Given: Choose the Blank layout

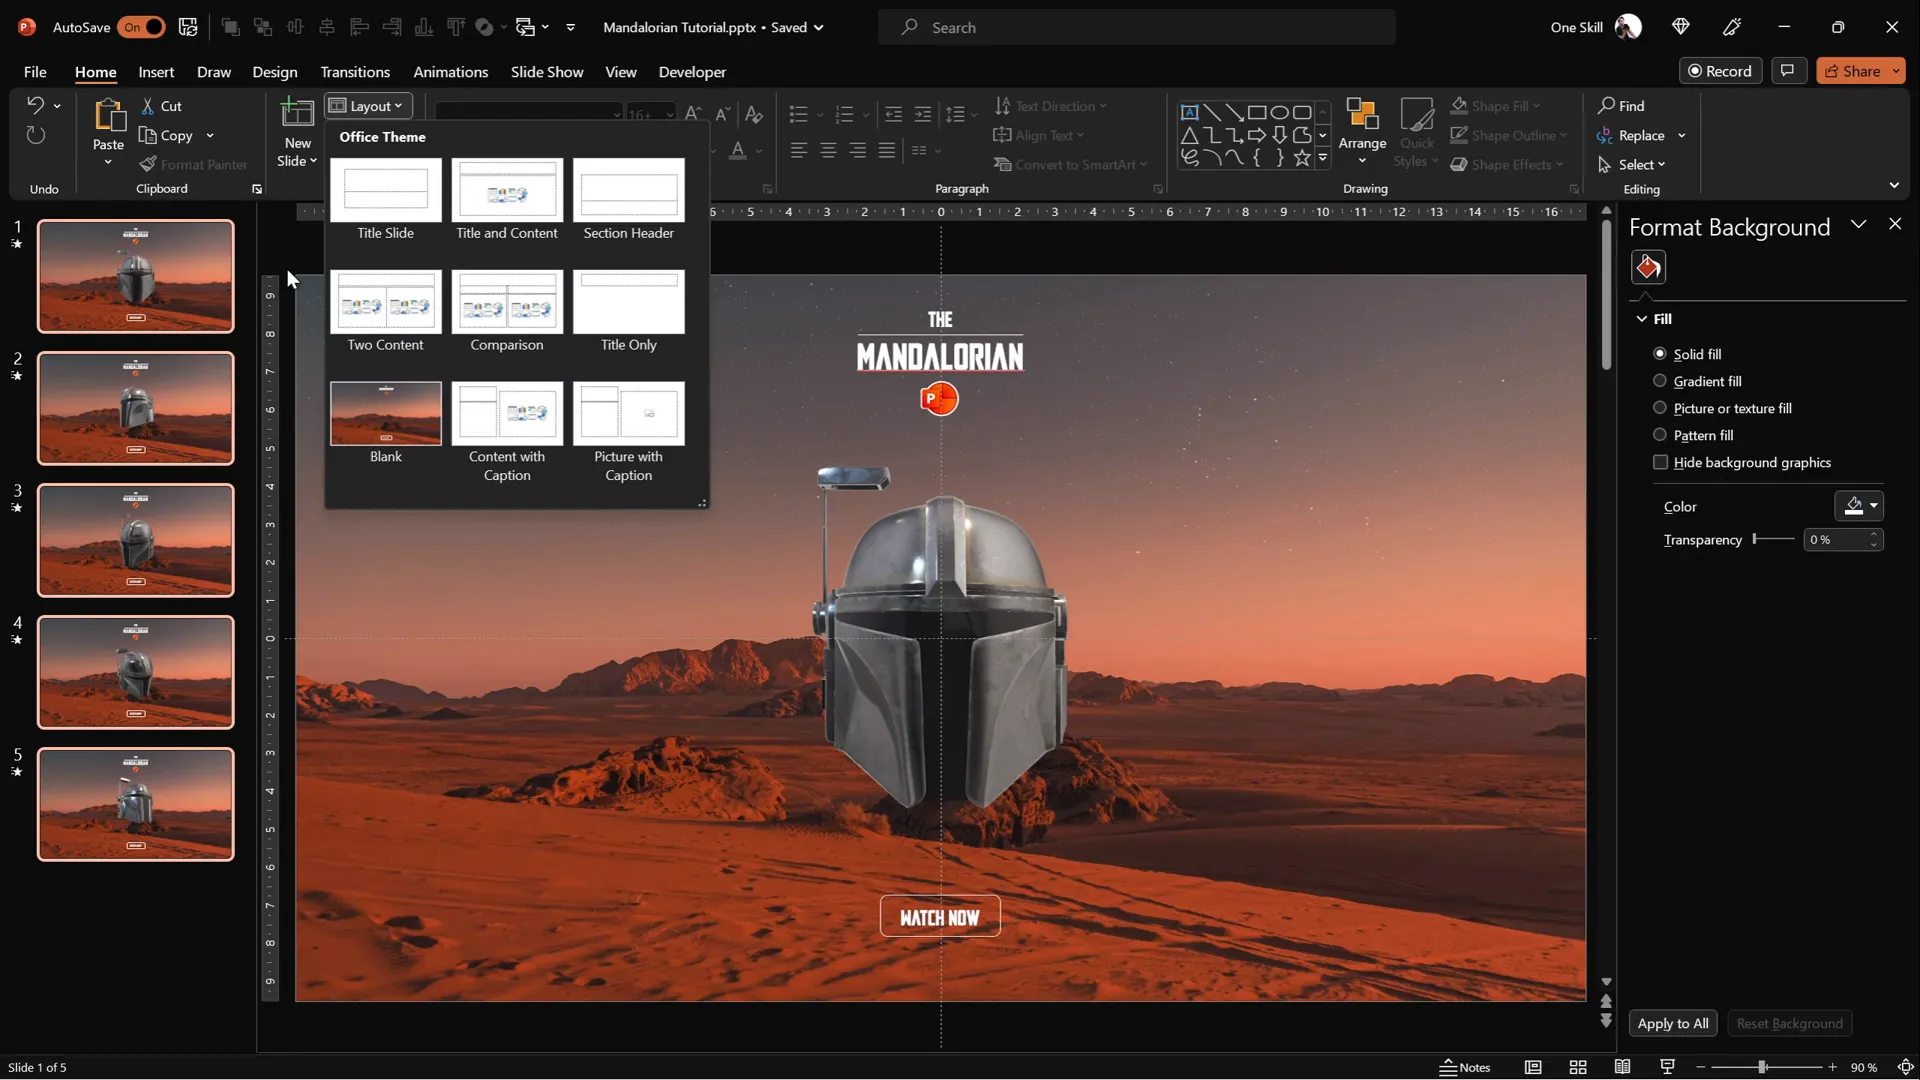Looking at the screenshot, I should coord(386,423).
